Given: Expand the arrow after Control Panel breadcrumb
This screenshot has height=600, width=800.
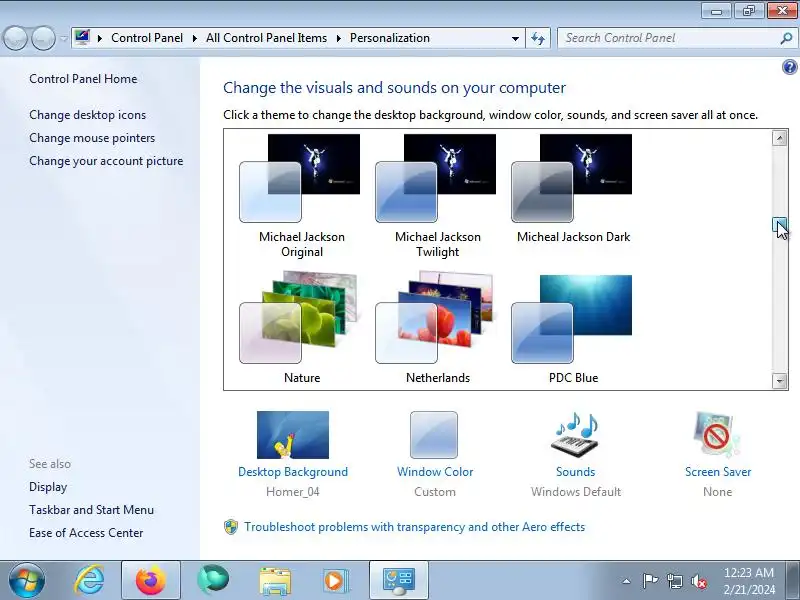Looking at the screenshot, I should (x=194, y=38).
